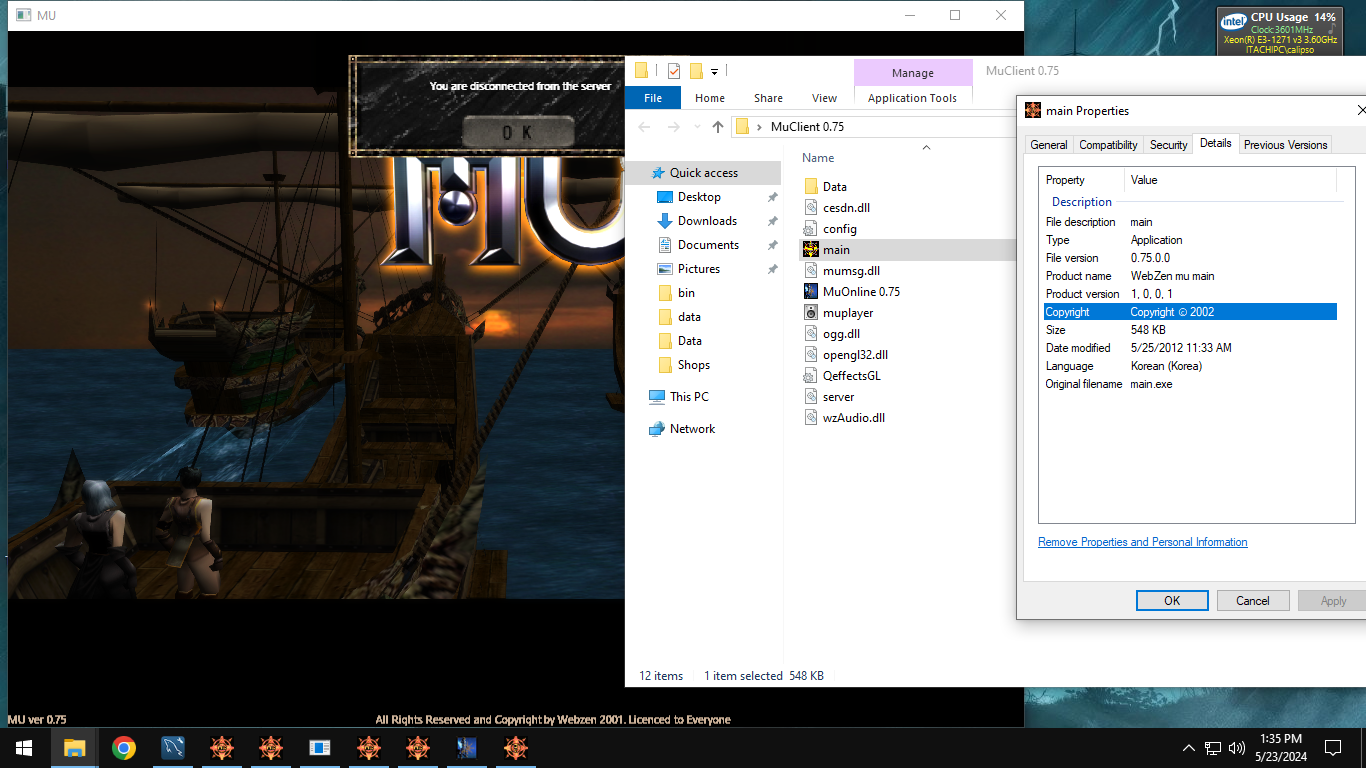Image resolution: width=1366 pixels, height=768 pixels.
Task: Show hidden system tray icons chevron
Action: 1189,748
